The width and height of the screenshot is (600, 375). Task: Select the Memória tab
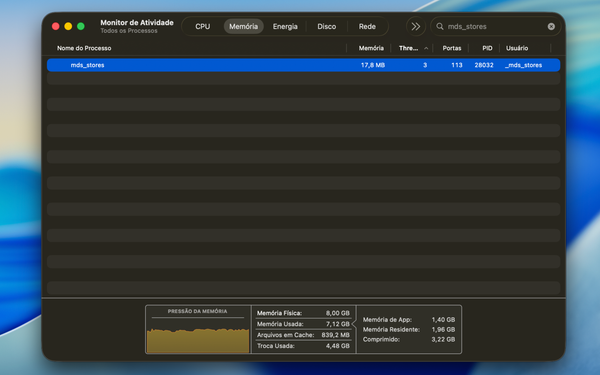[x=243, y=26]
